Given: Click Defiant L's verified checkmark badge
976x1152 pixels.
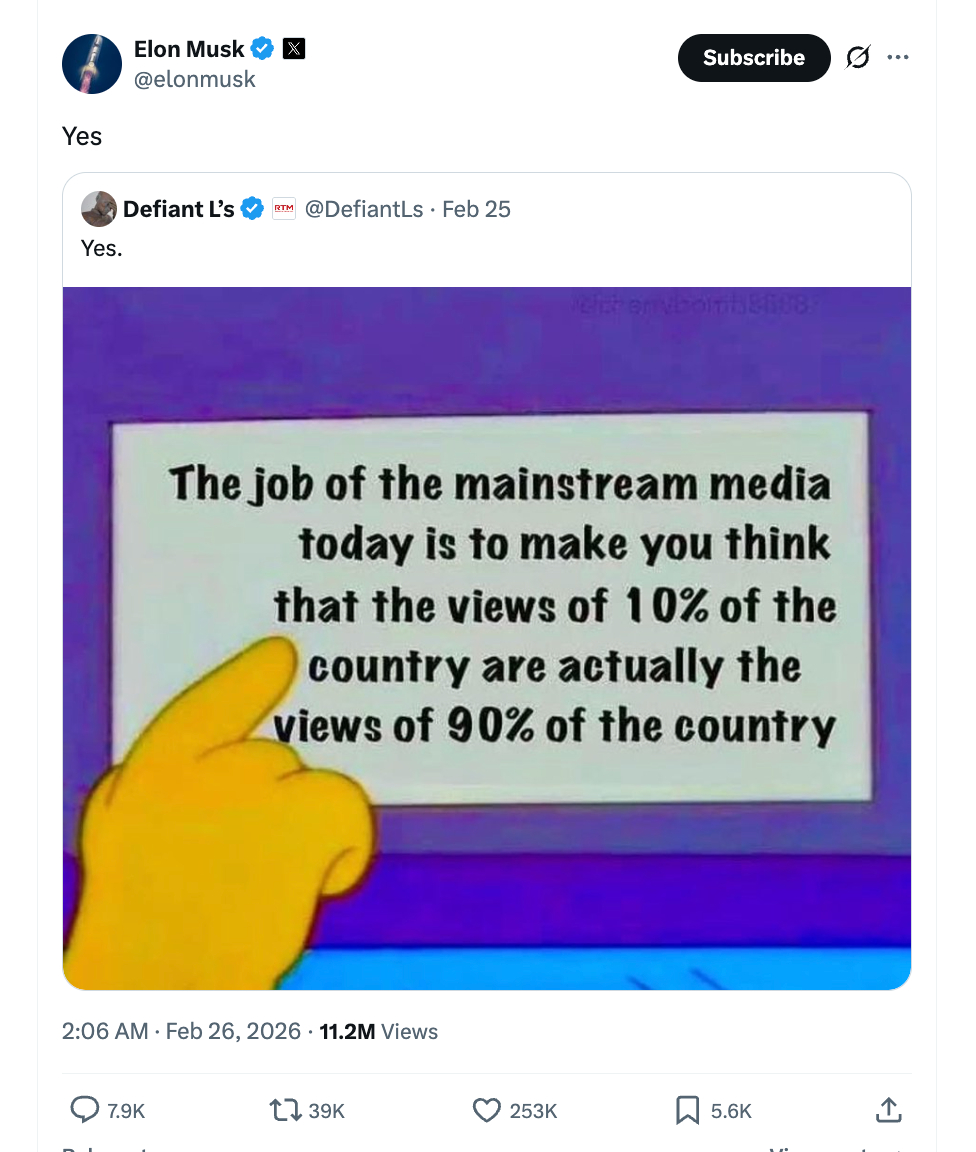Looking at the screenshot, I should pos(252,209).
